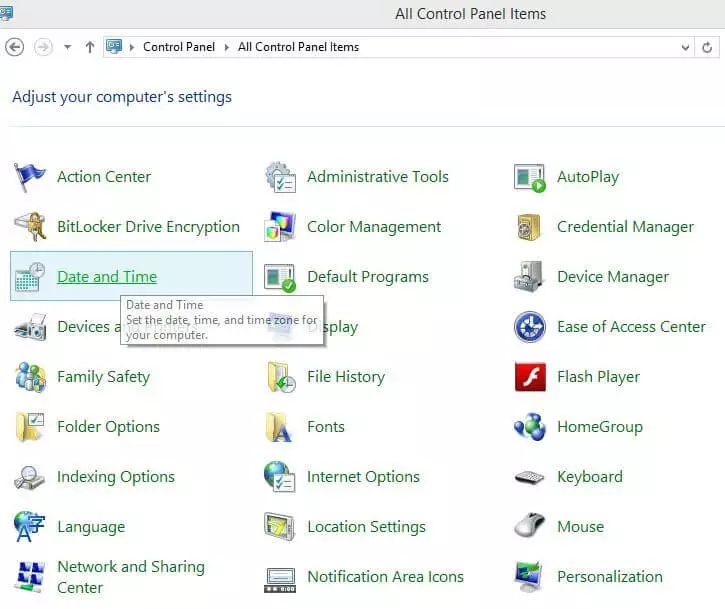Open the HomeGroup icon
The image size is (725, 609).
pos(529,427)
